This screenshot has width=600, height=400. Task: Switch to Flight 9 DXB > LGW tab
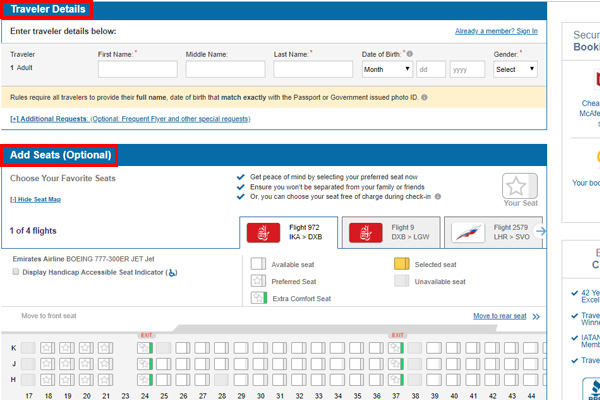(x=391, y=232)
